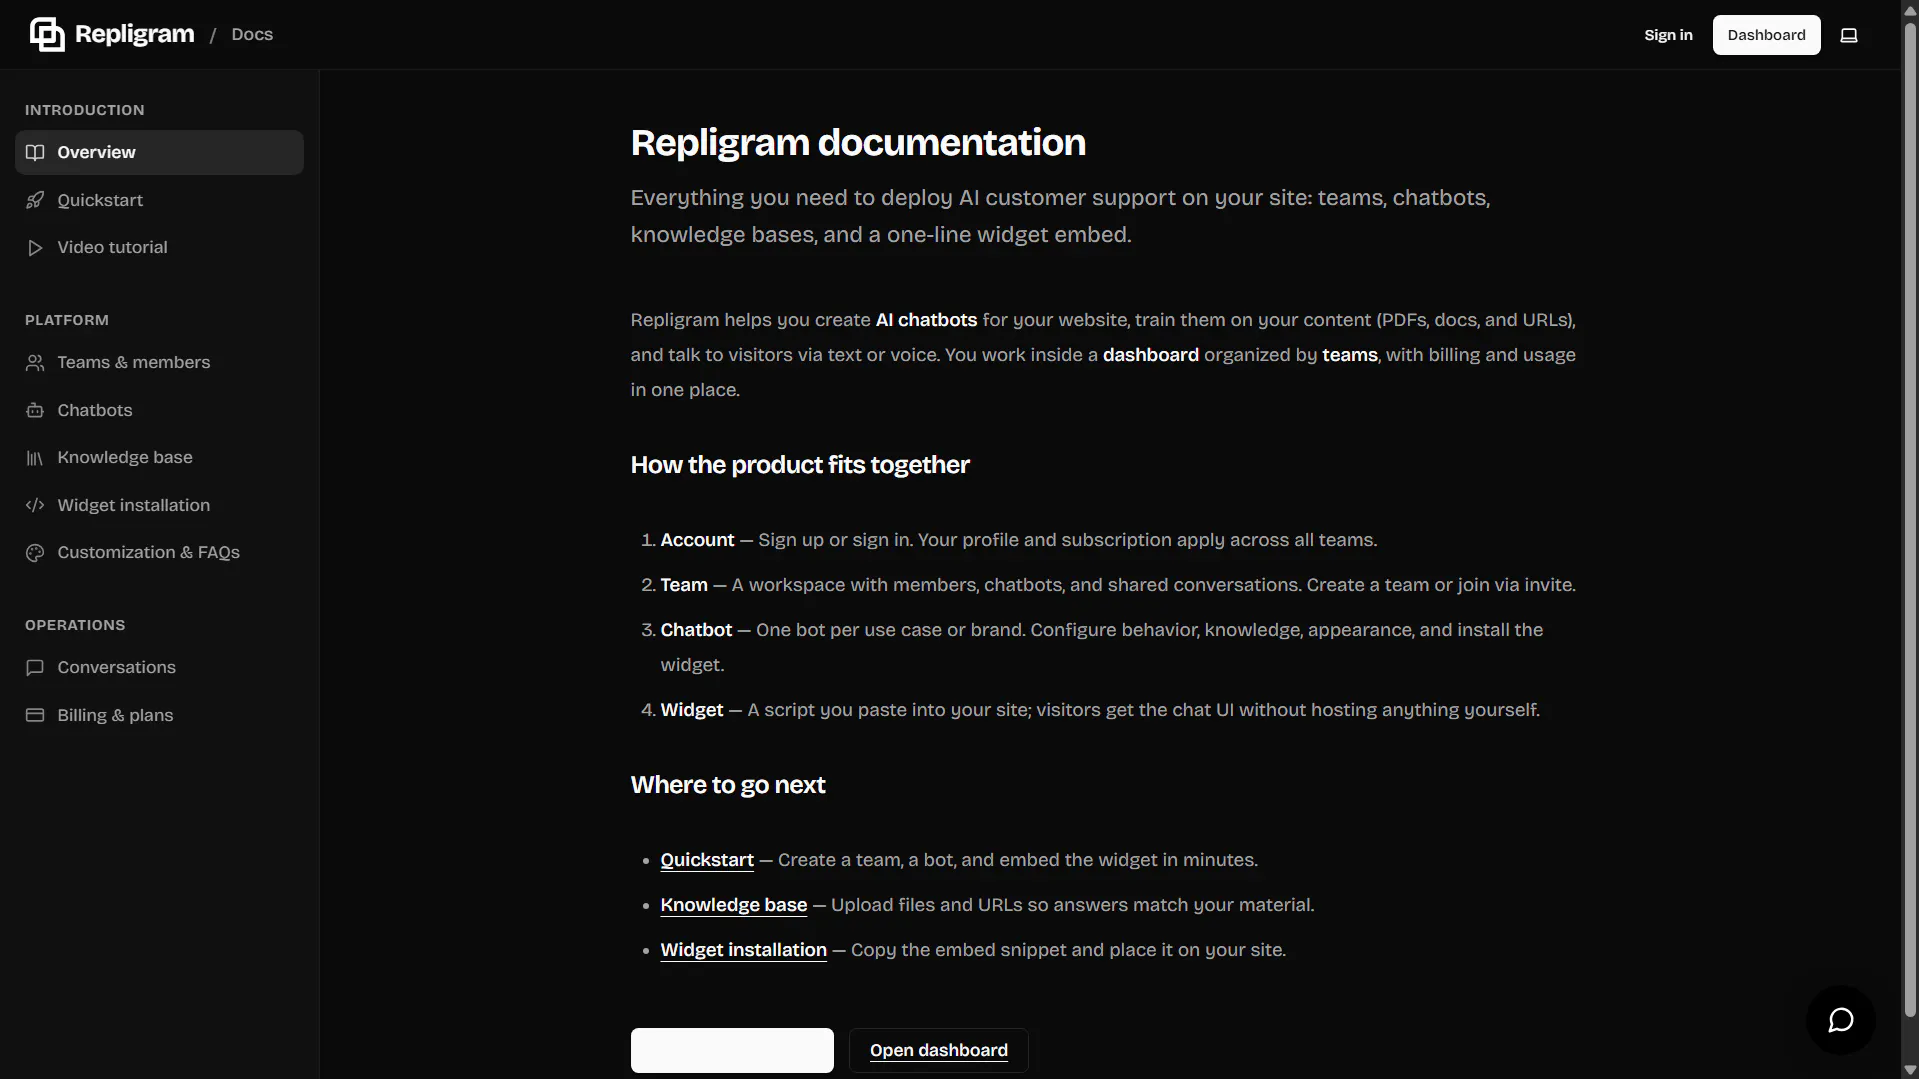Click the PLATFORM sidebar section label
The width and height of the screenshot is (1919, 1079).
coord(67,320)
